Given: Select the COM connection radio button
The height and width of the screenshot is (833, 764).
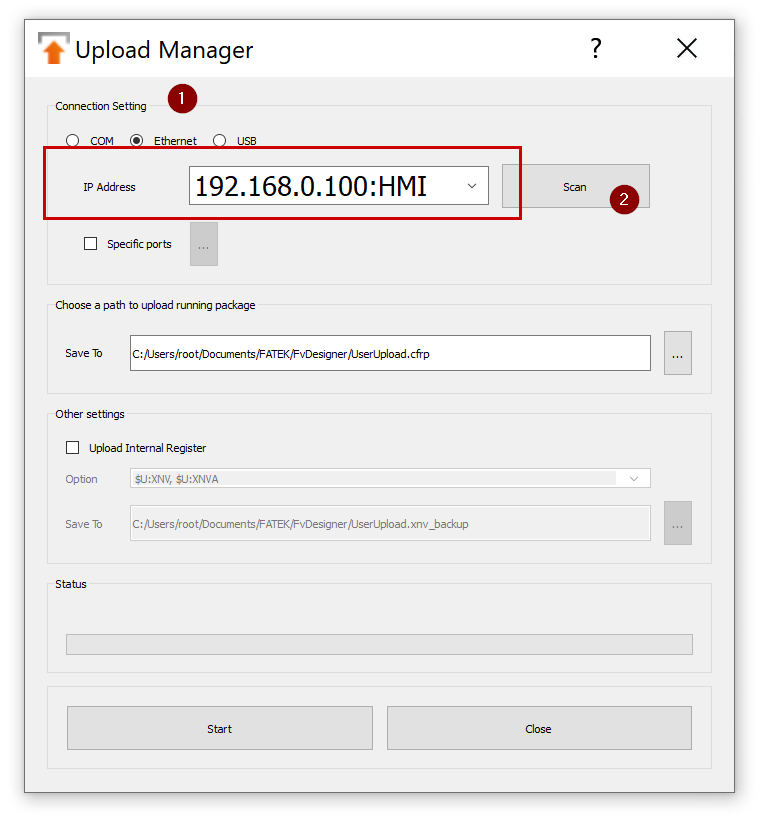Looking at the screenshot, I should [x=73, y=141].
